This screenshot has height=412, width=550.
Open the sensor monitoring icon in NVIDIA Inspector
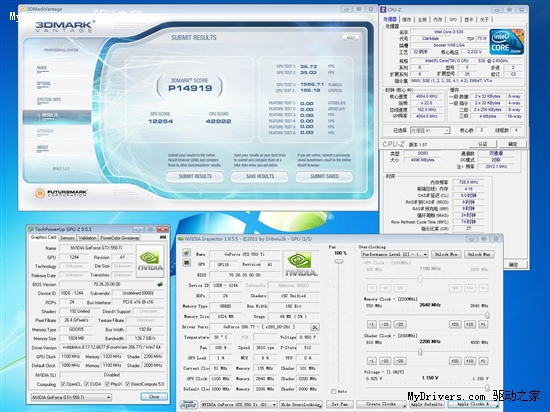[x=187, y=263]
